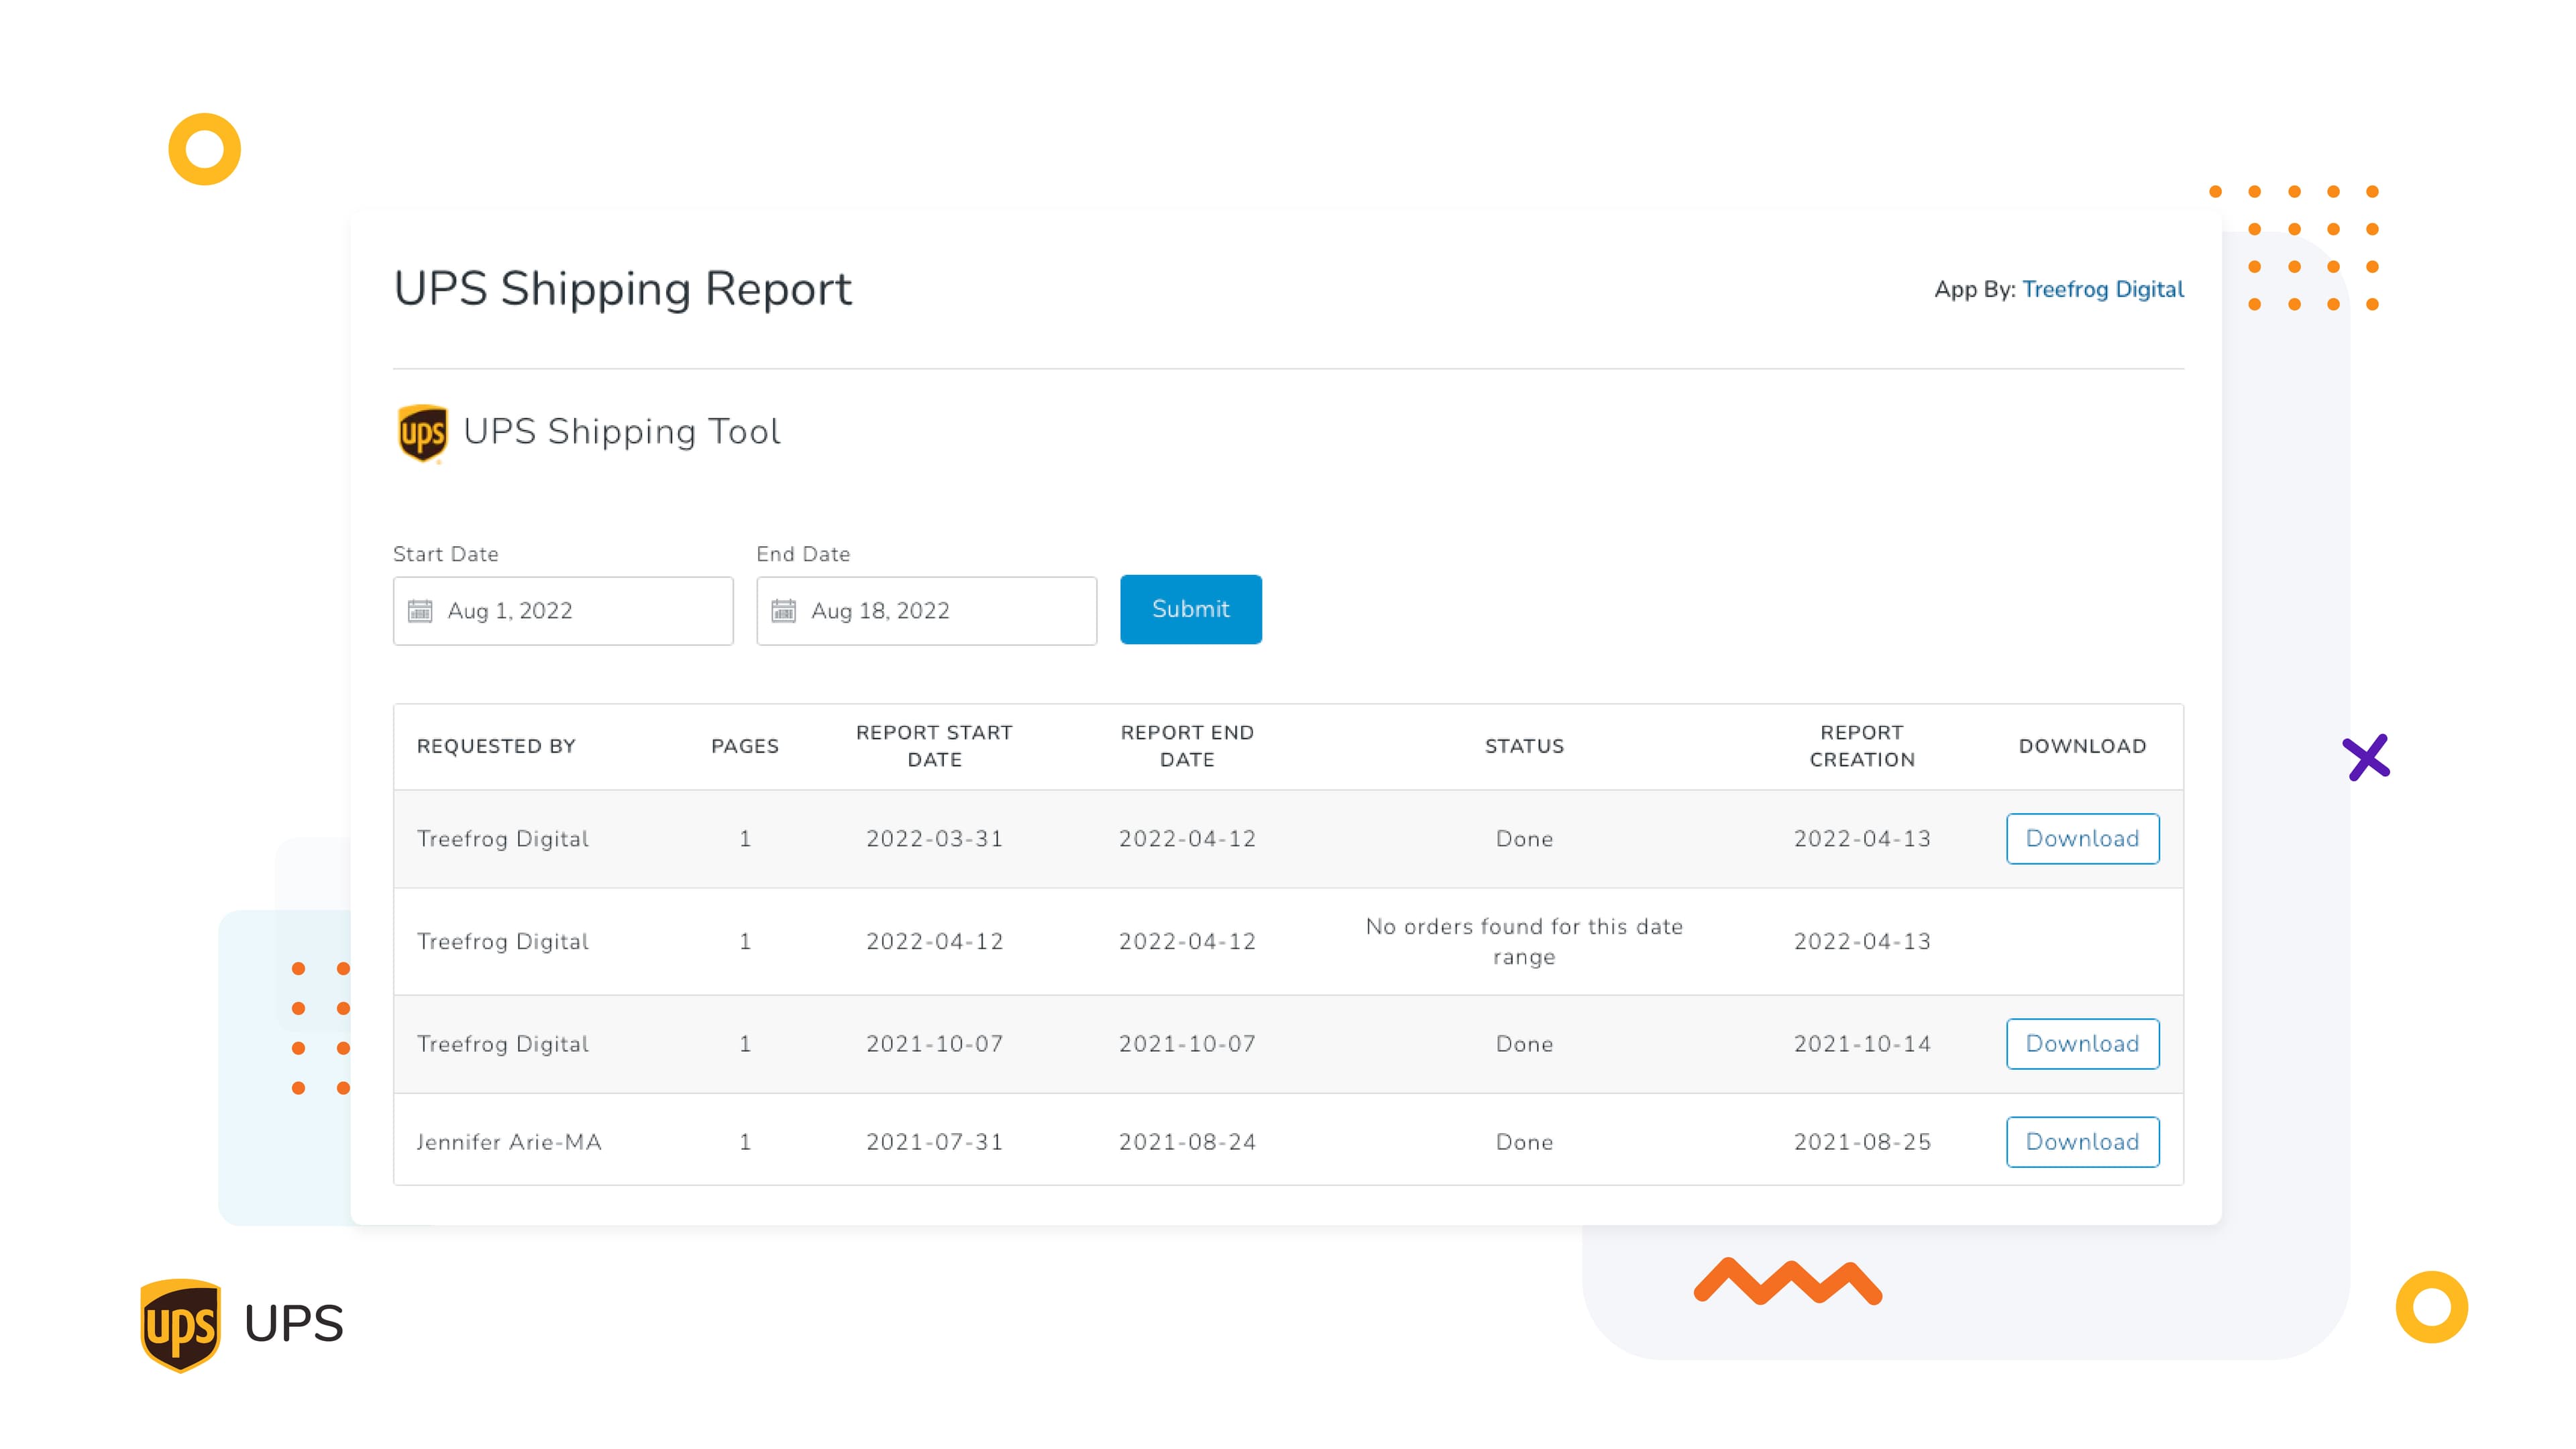The height and width of the screenshot is (1449, 2576).
Task: Select the 2022-03-31 start date cell
Action: 934,838
